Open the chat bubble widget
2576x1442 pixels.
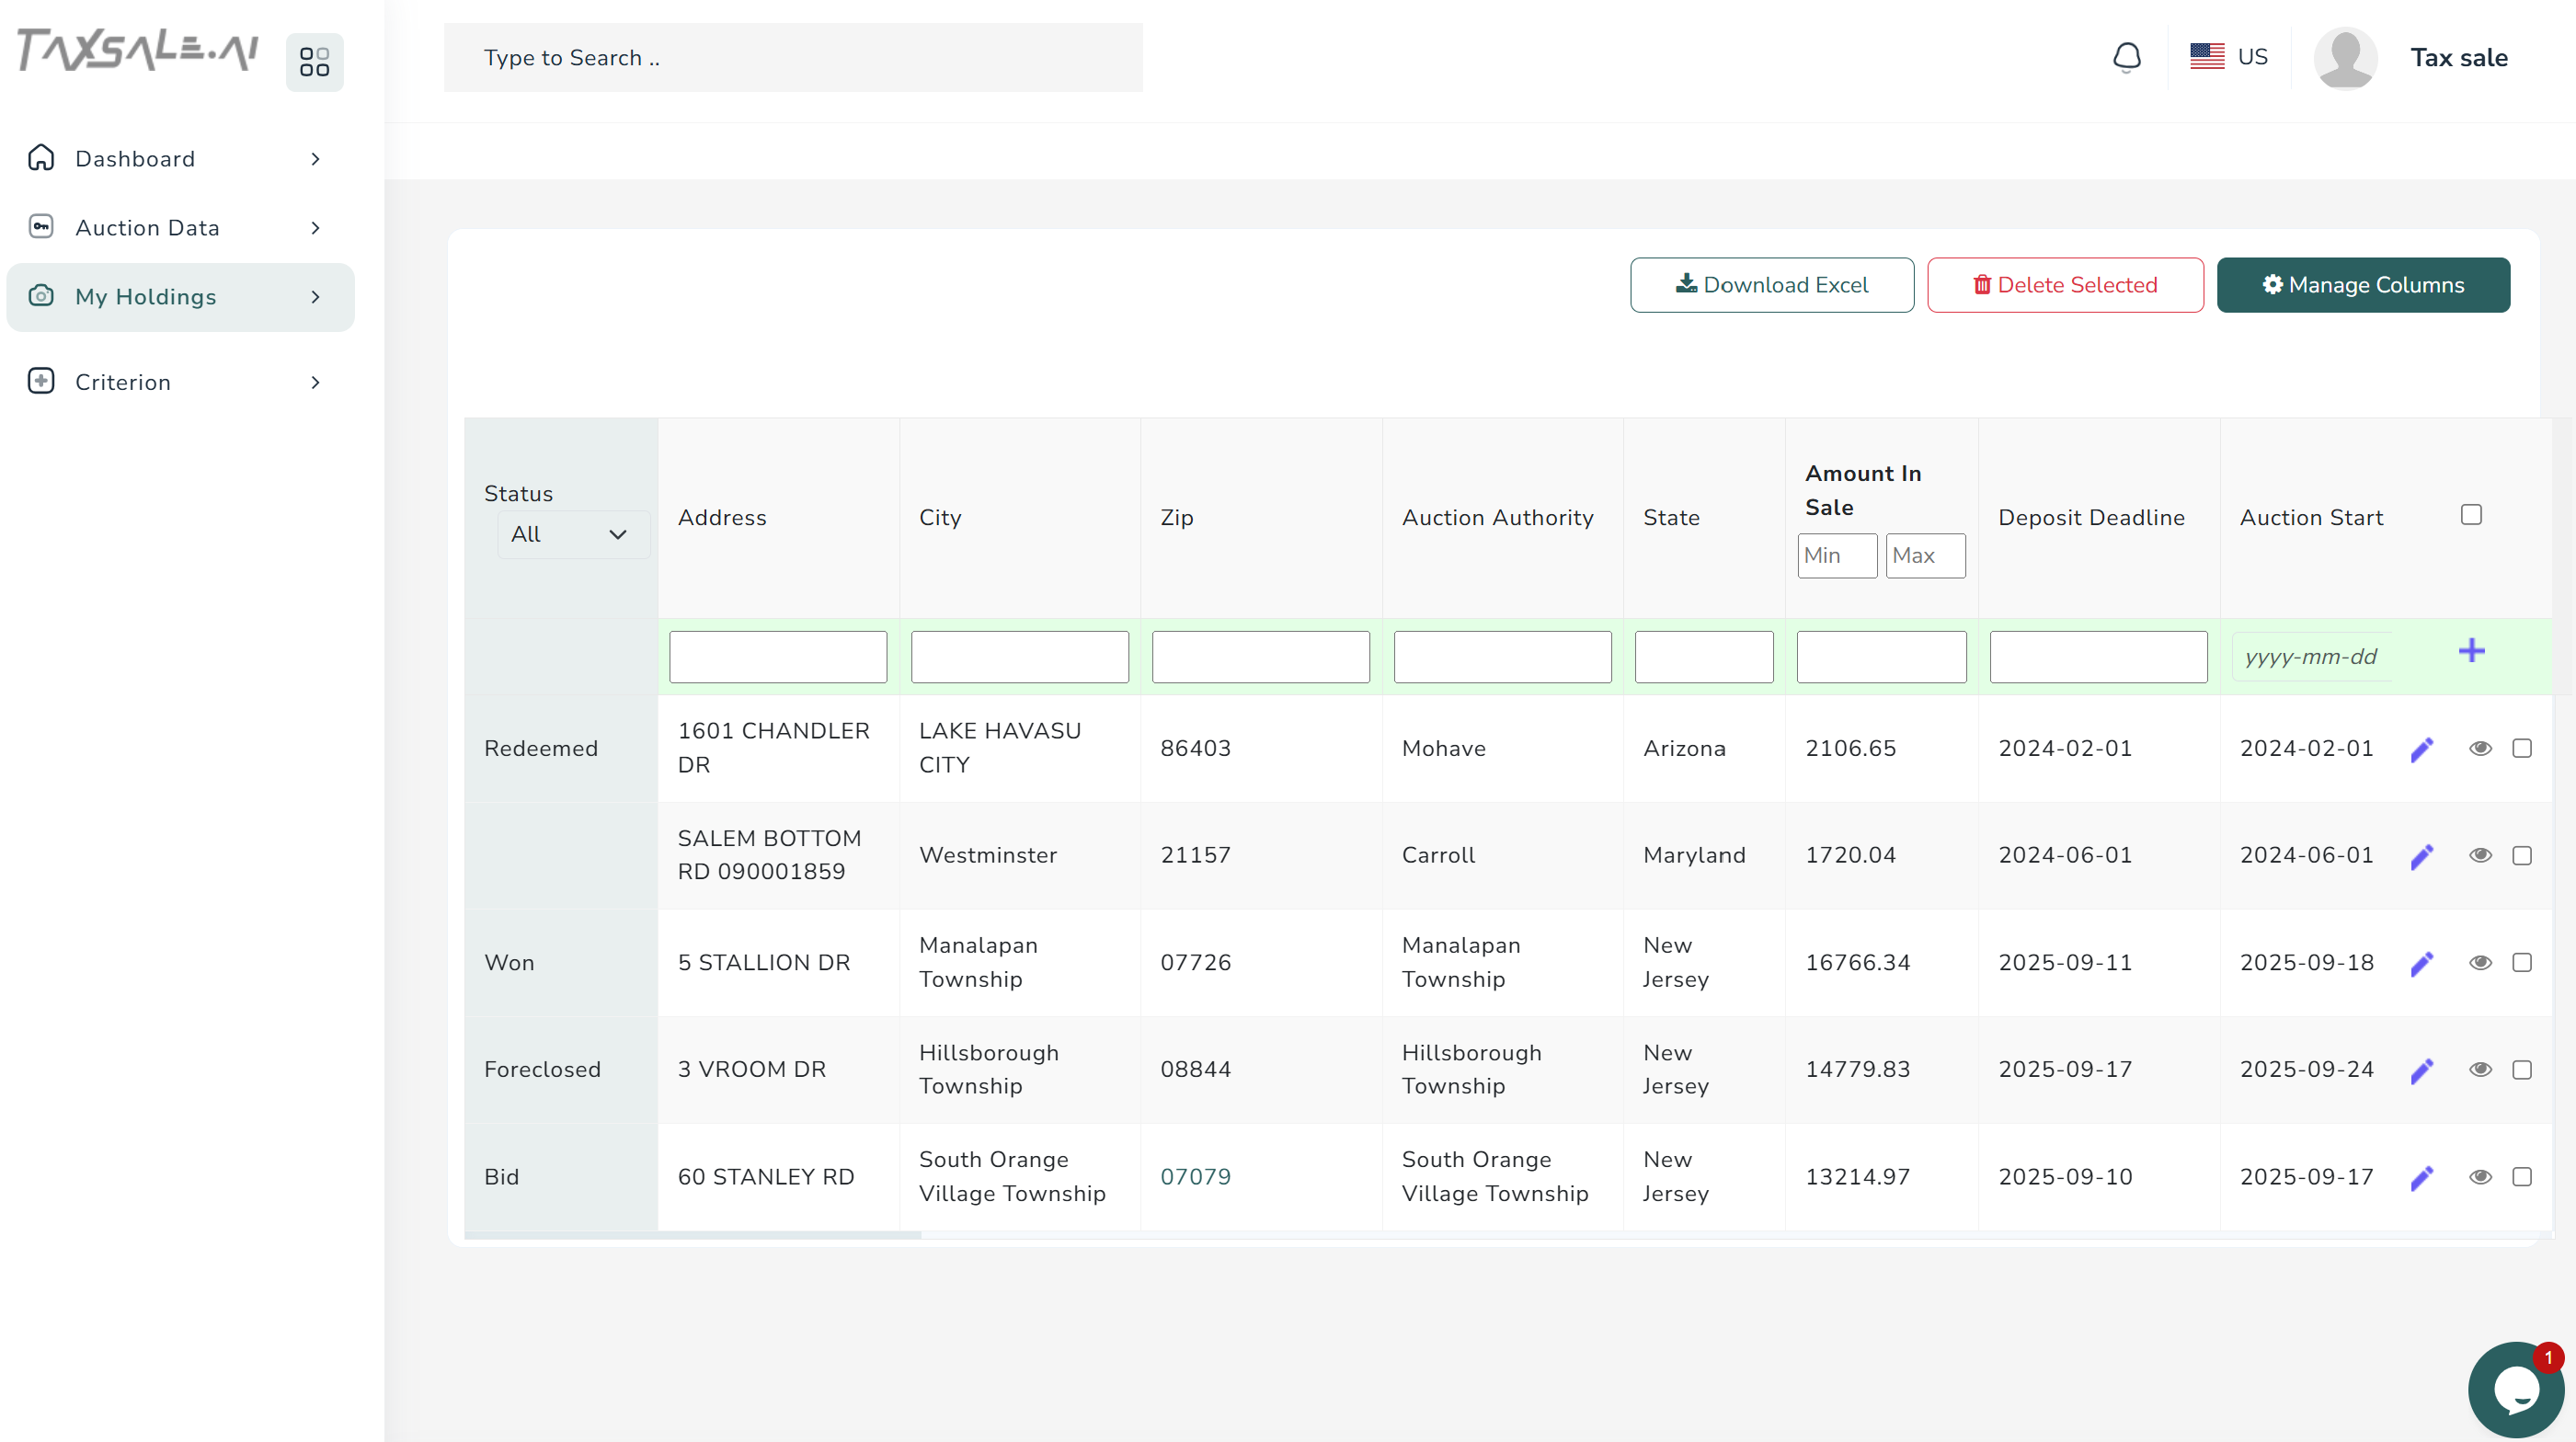coord(2515,1388)
